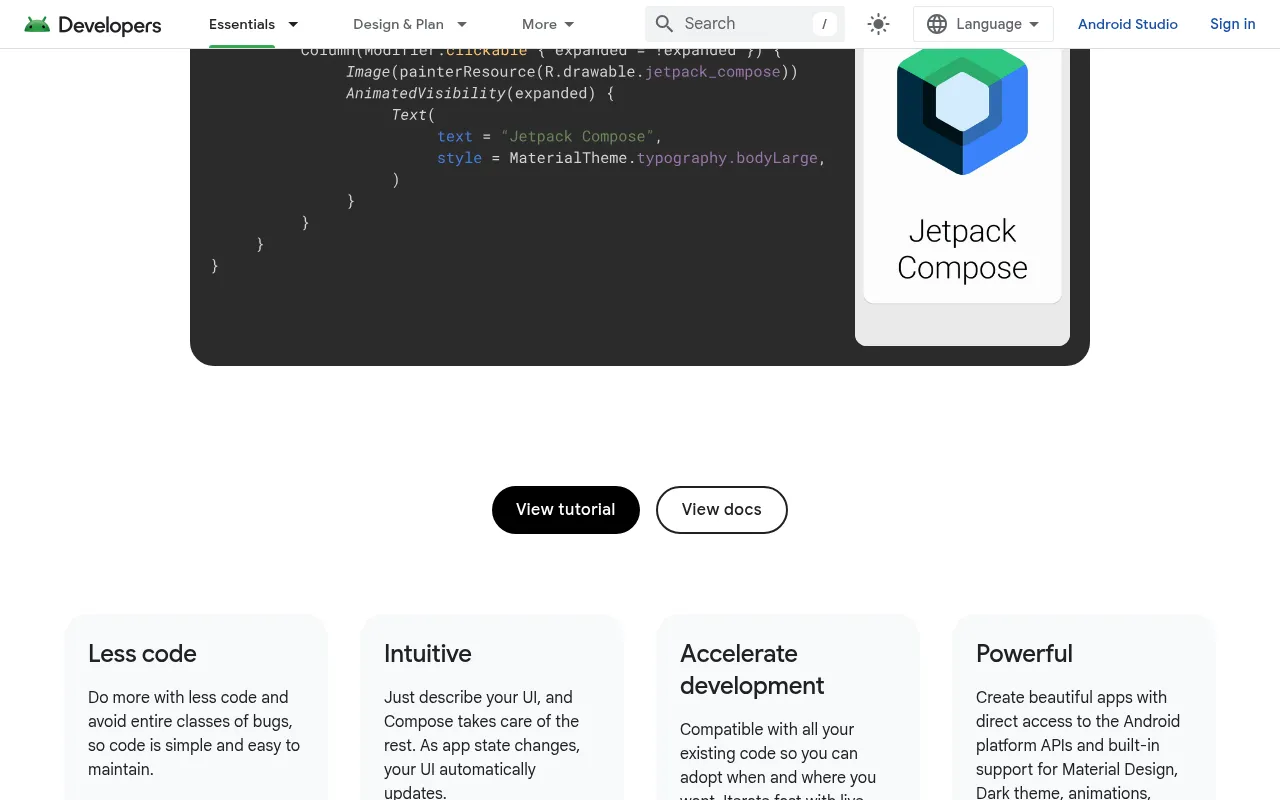Click the Intuitive card heading
1280x800 pixels.
point(427,654)
